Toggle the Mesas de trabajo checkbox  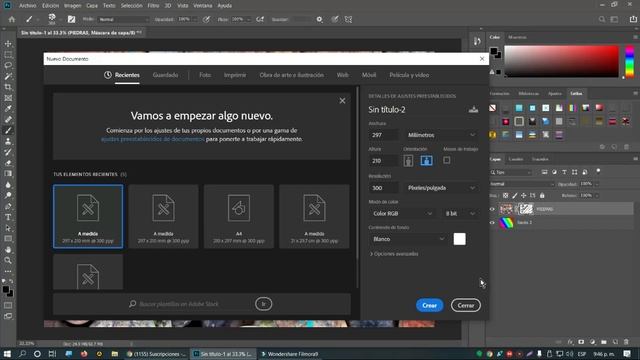tap(447, 160)
